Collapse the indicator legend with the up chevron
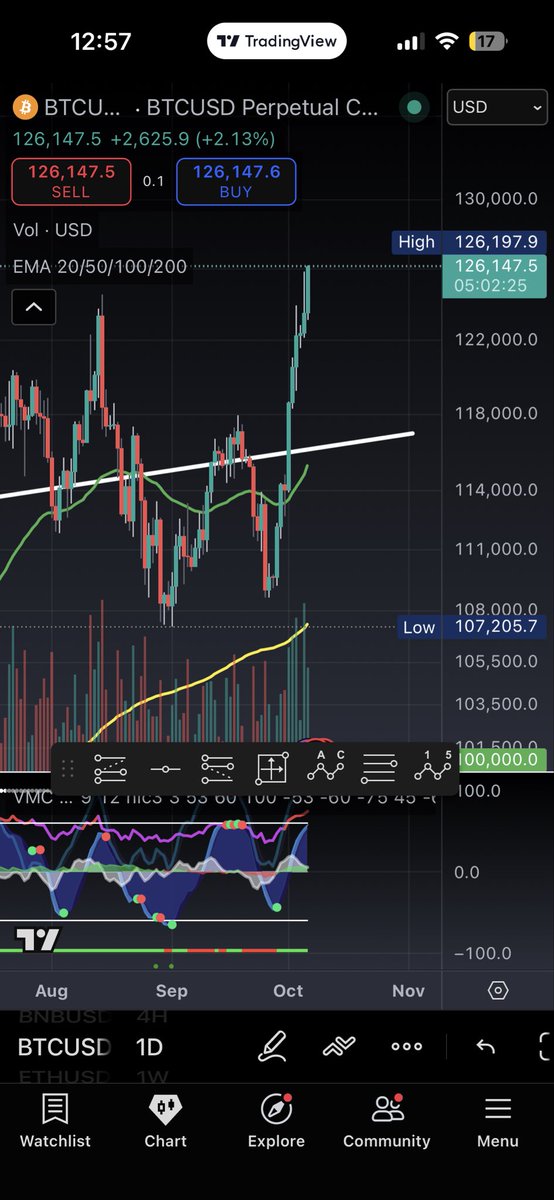This screenshot has height=1200, width=554. [34, 307]
